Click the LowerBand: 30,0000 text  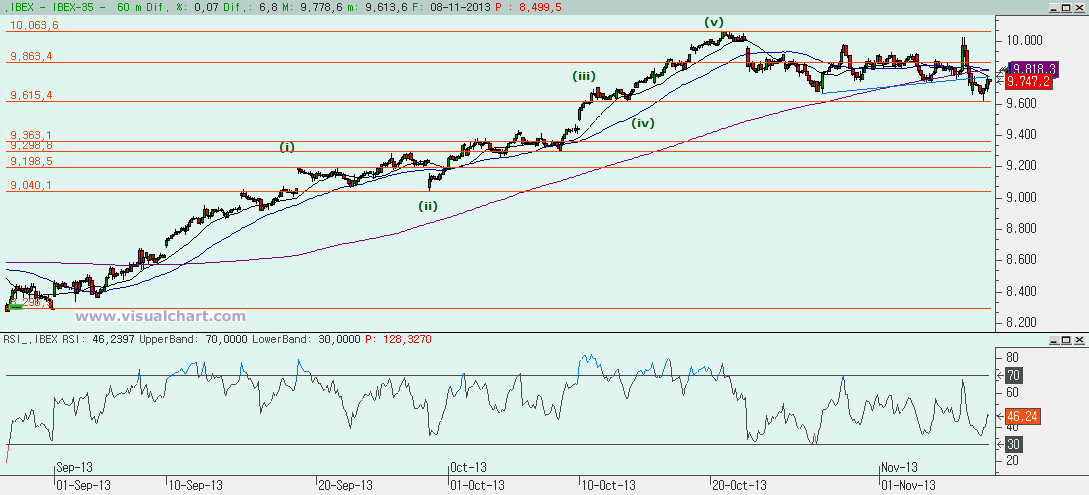coord(305,339)
